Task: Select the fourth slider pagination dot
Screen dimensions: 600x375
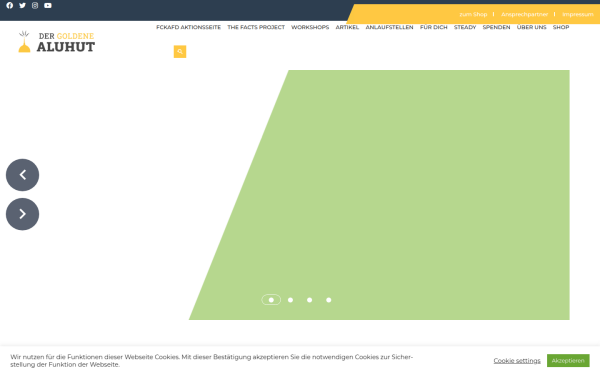Action: click(x=329, y=300)
